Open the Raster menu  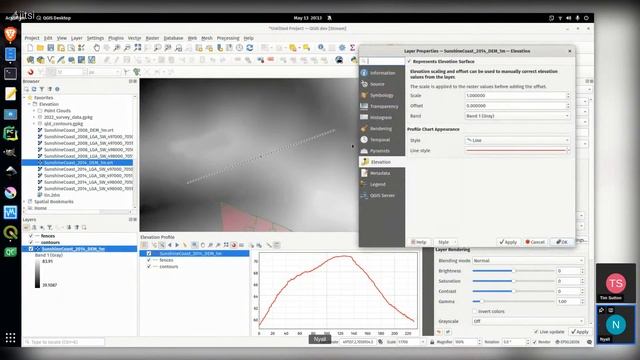152,38
